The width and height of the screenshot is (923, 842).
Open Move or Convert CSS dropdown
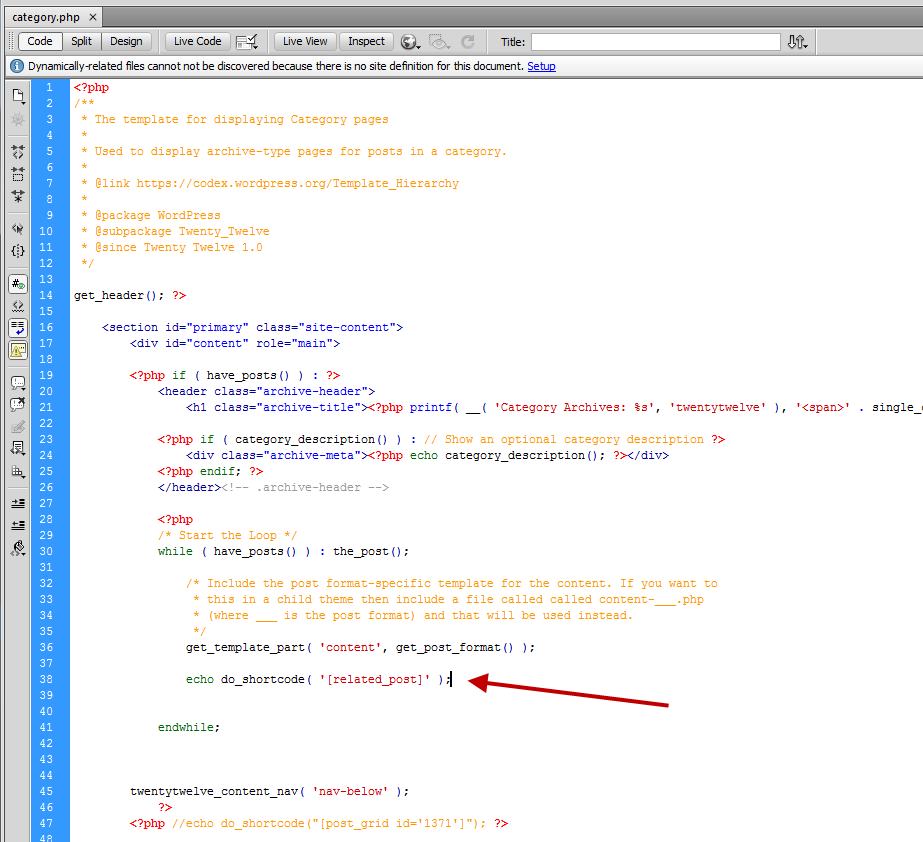18,472
